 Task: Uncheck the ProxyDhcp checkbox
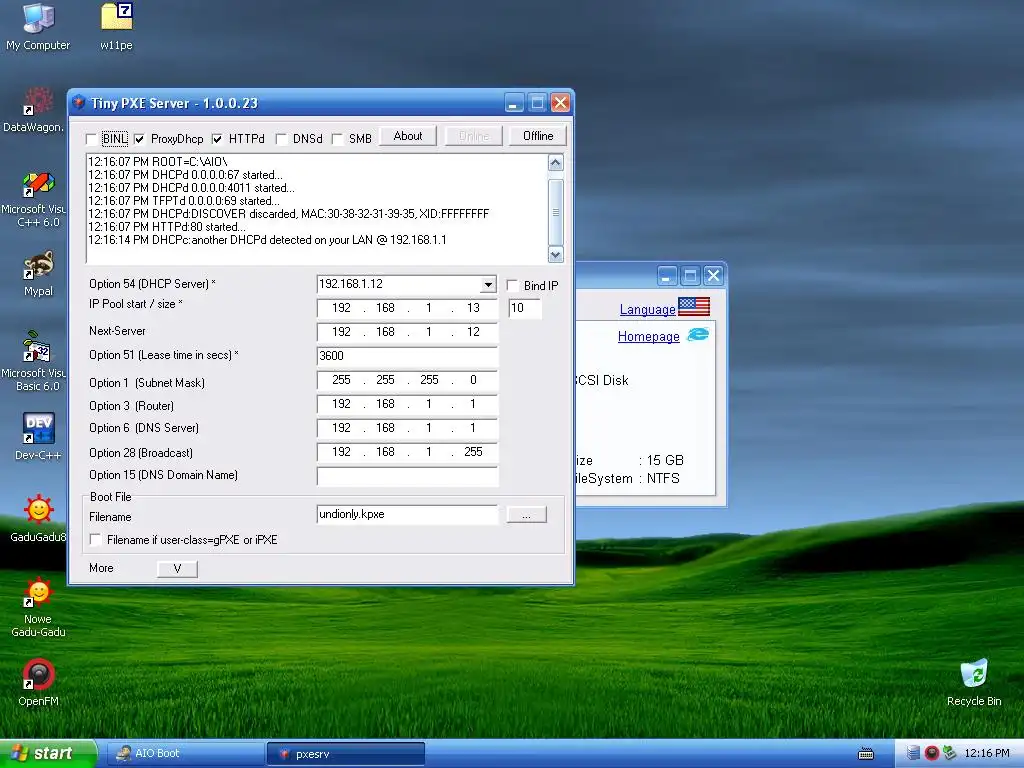(x=139, y=139)
